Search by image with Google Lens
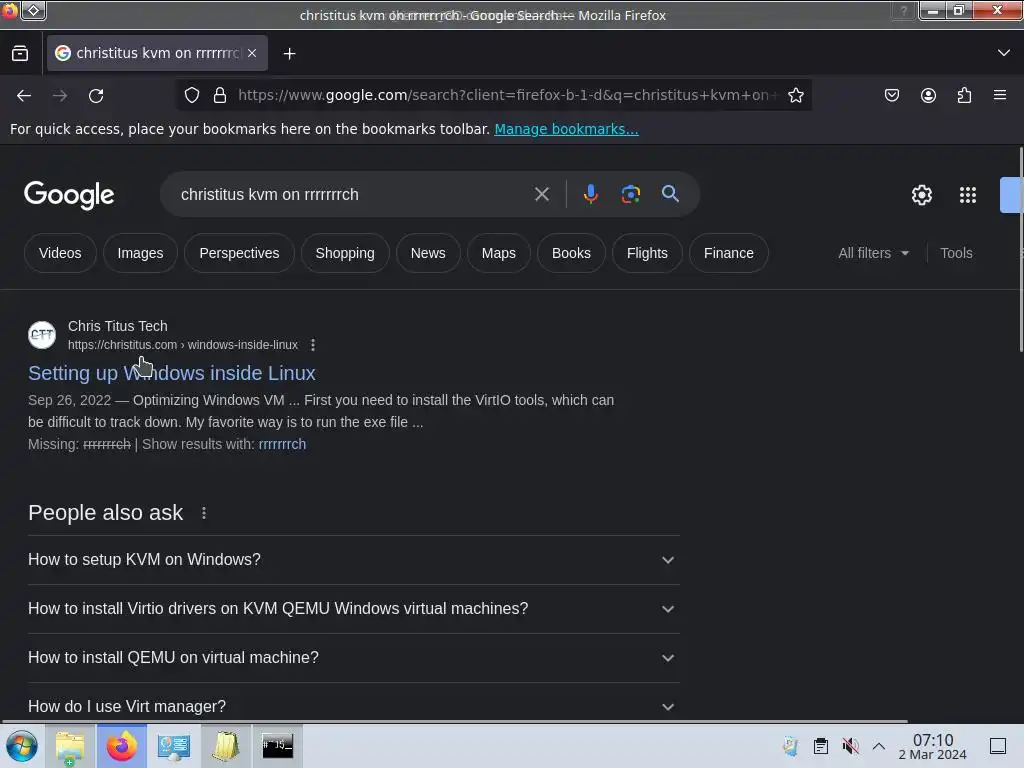 [631, 194]
